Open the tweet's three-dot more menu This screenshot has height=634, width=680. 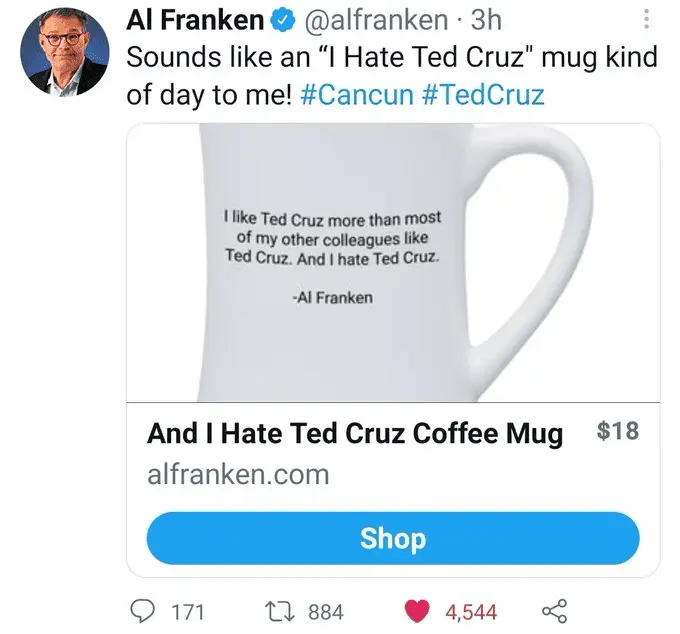coord(646,20)
